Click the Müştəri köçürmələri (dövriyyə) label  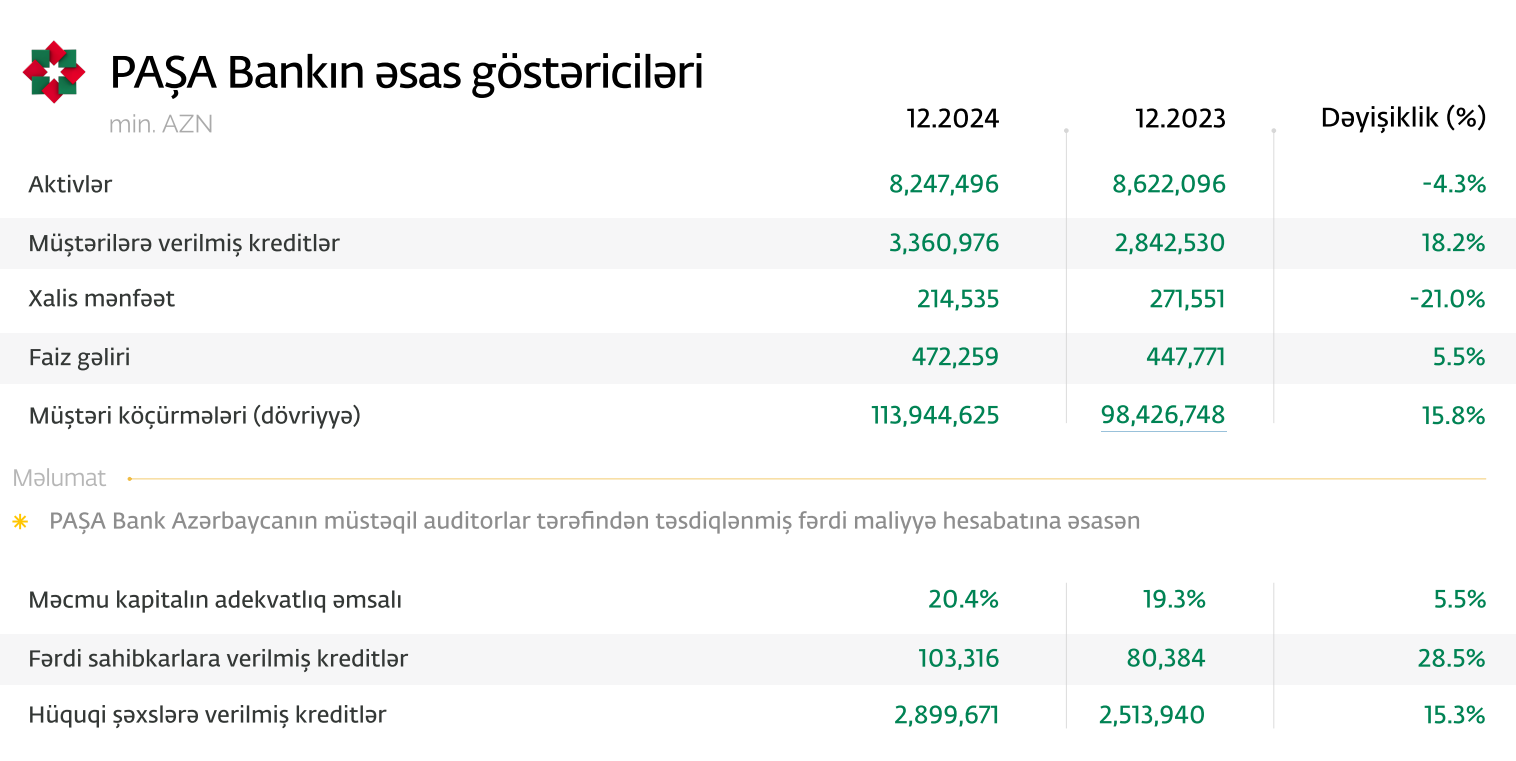coord(194,415)
